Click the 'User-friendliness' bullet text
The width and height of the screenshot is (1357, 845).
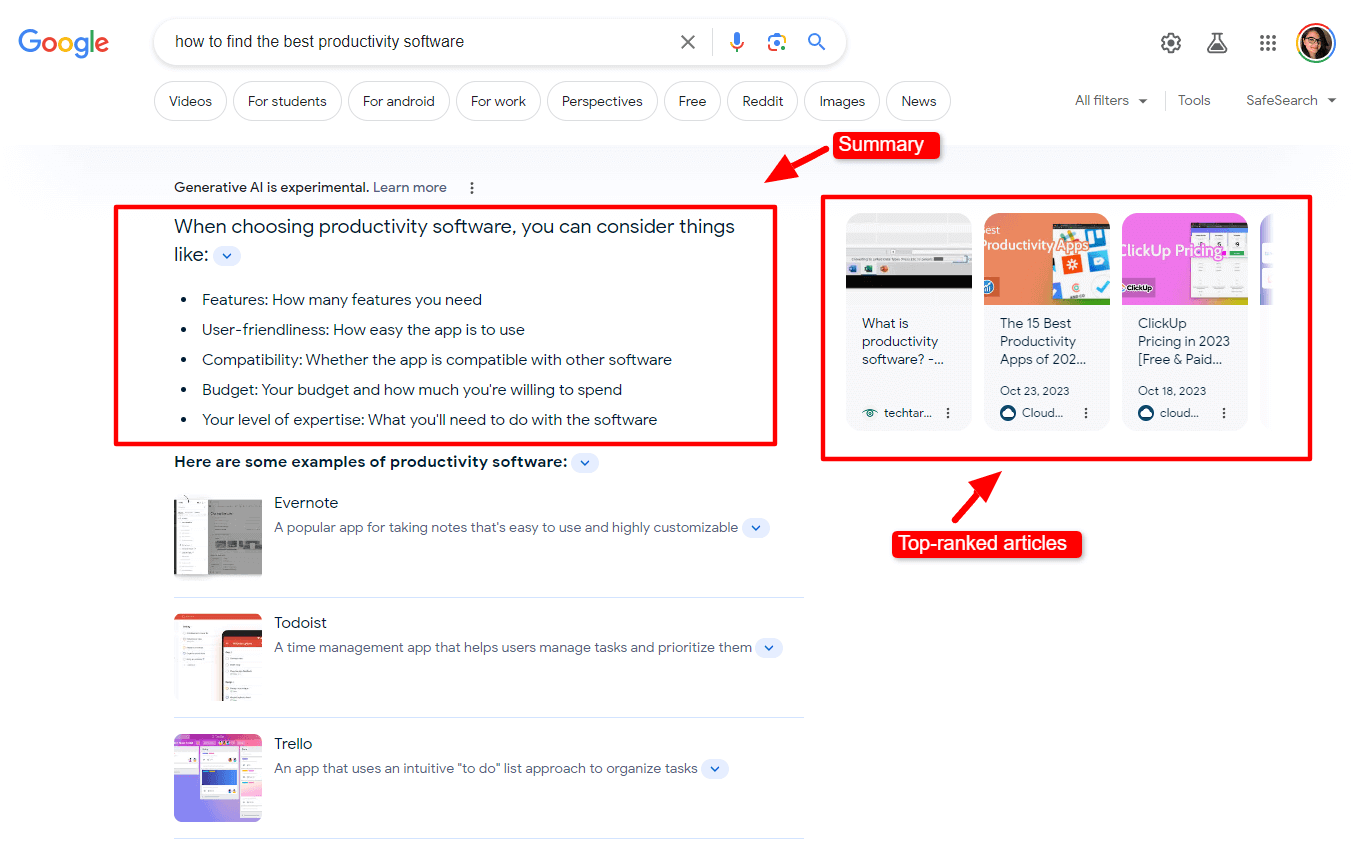point(363,330)
